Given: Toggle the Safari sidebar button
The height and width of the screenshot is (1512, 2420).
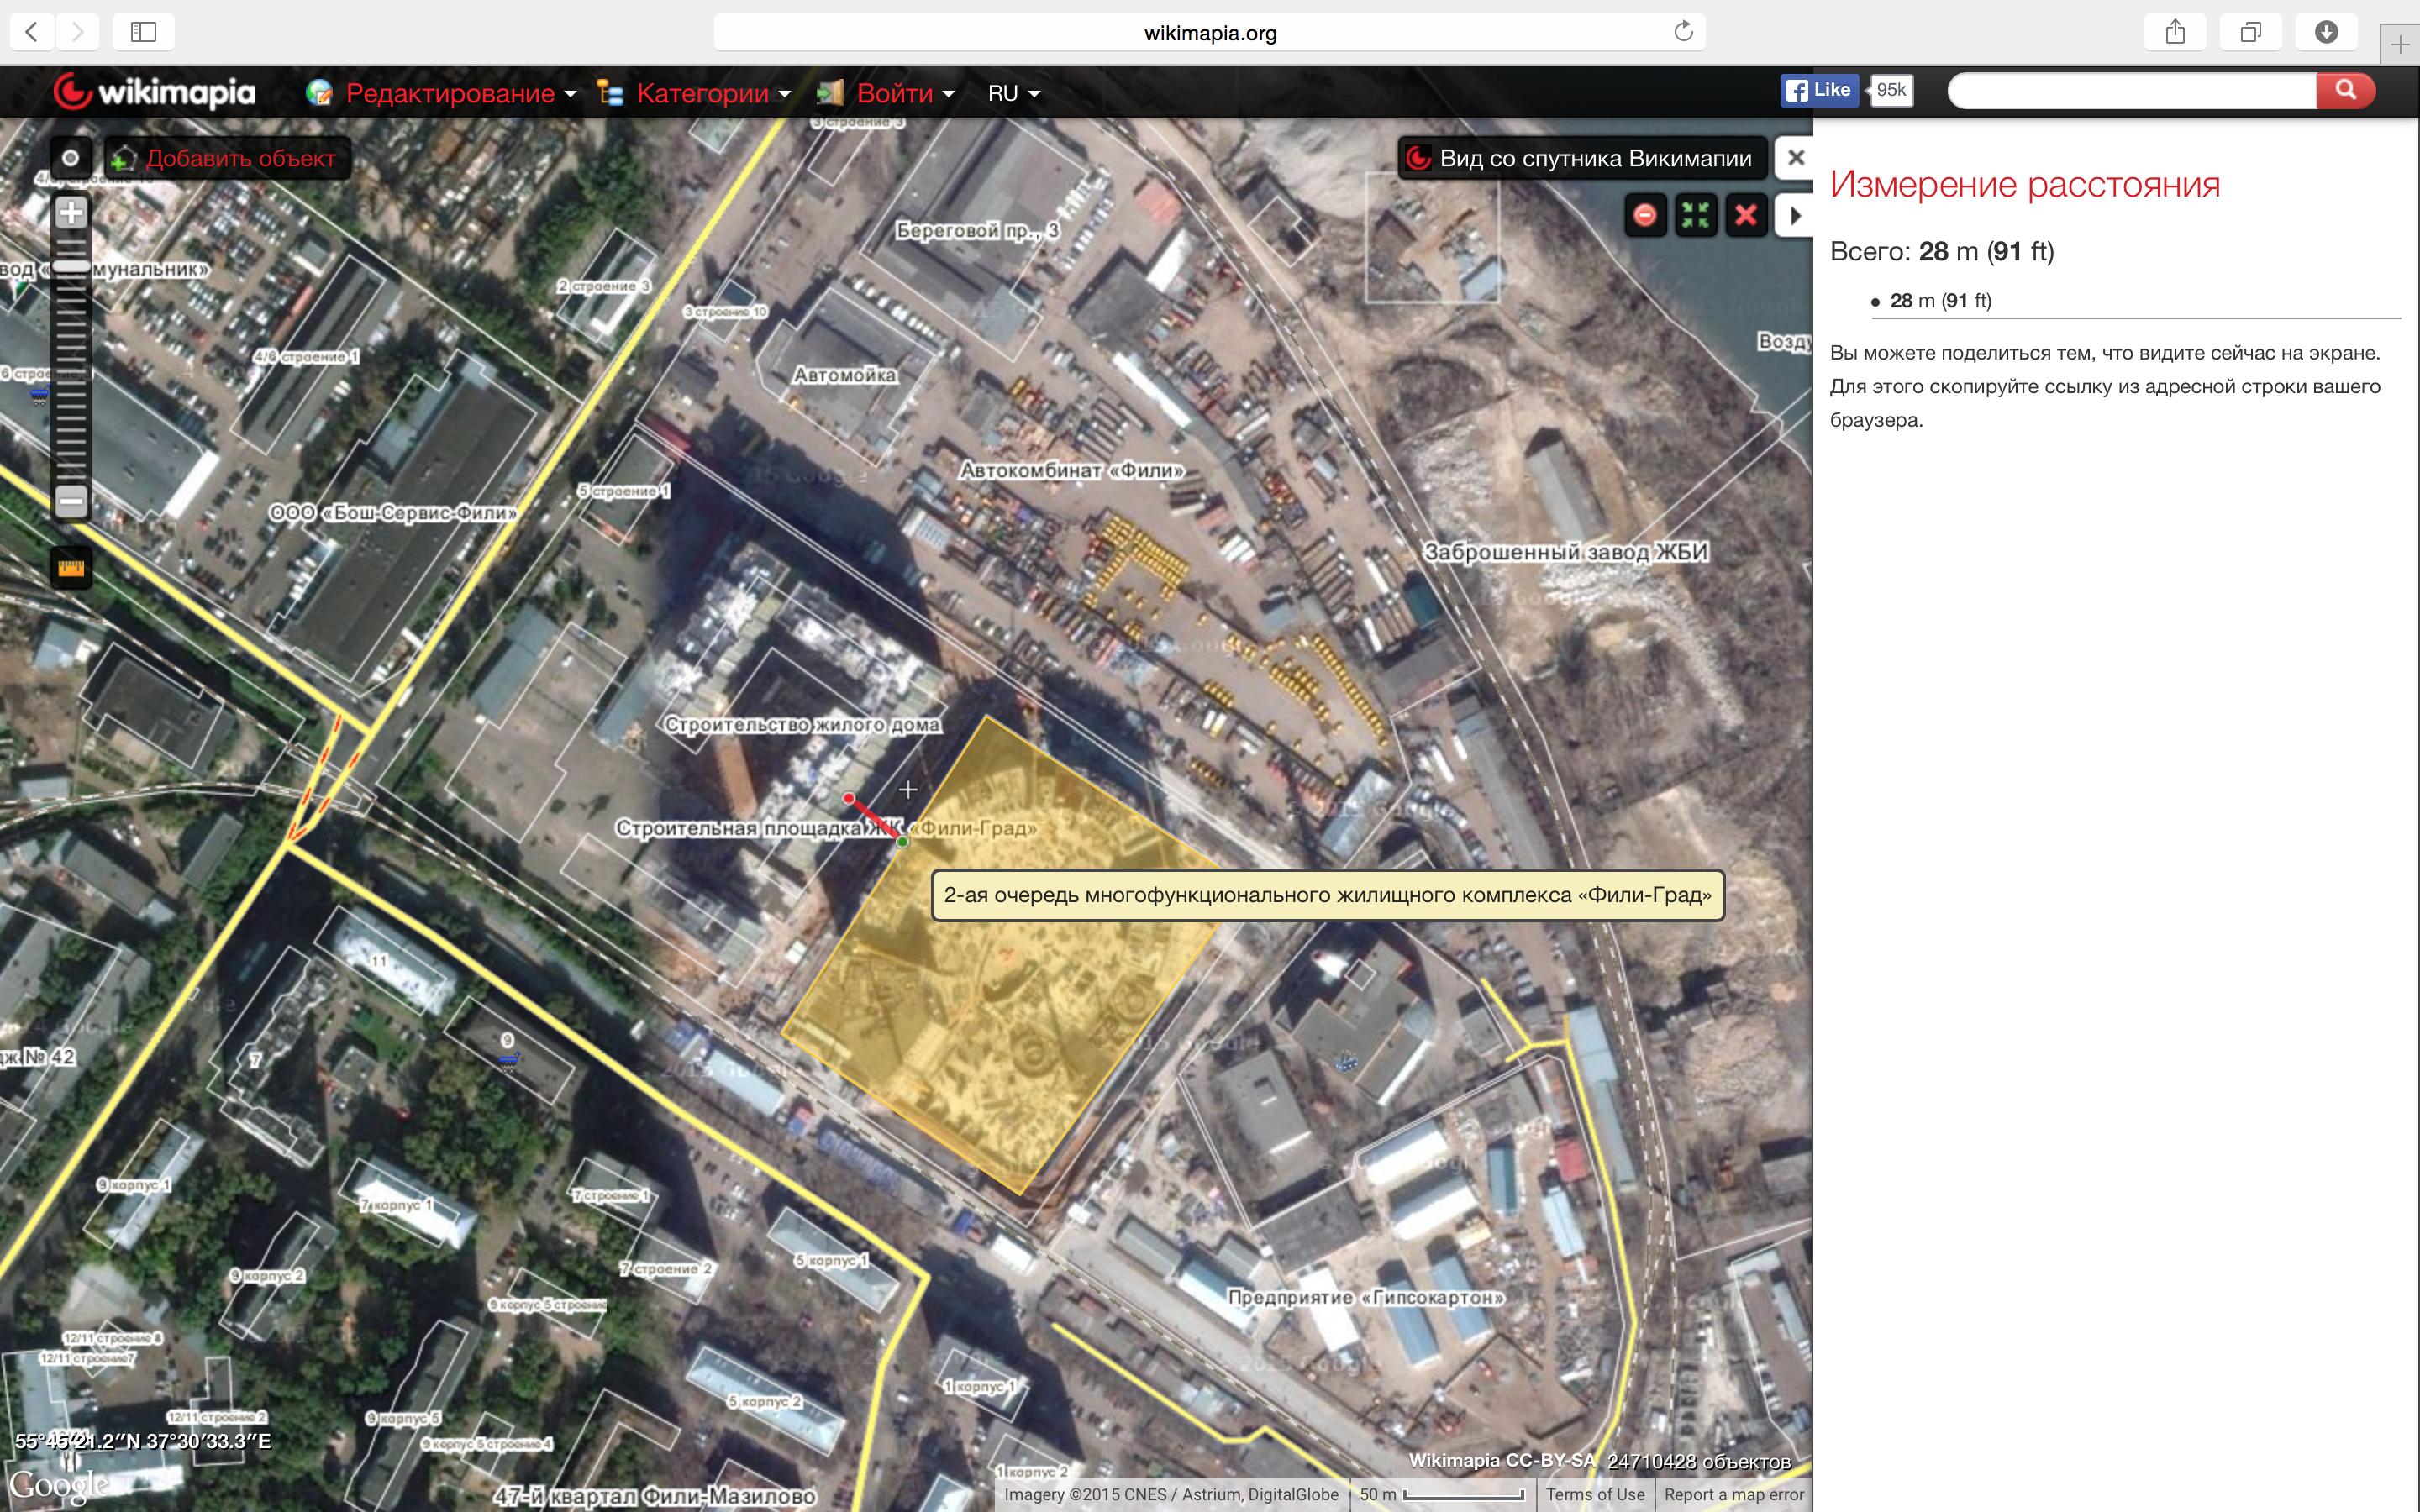Looking at the screenshot, I should [144, 32].
